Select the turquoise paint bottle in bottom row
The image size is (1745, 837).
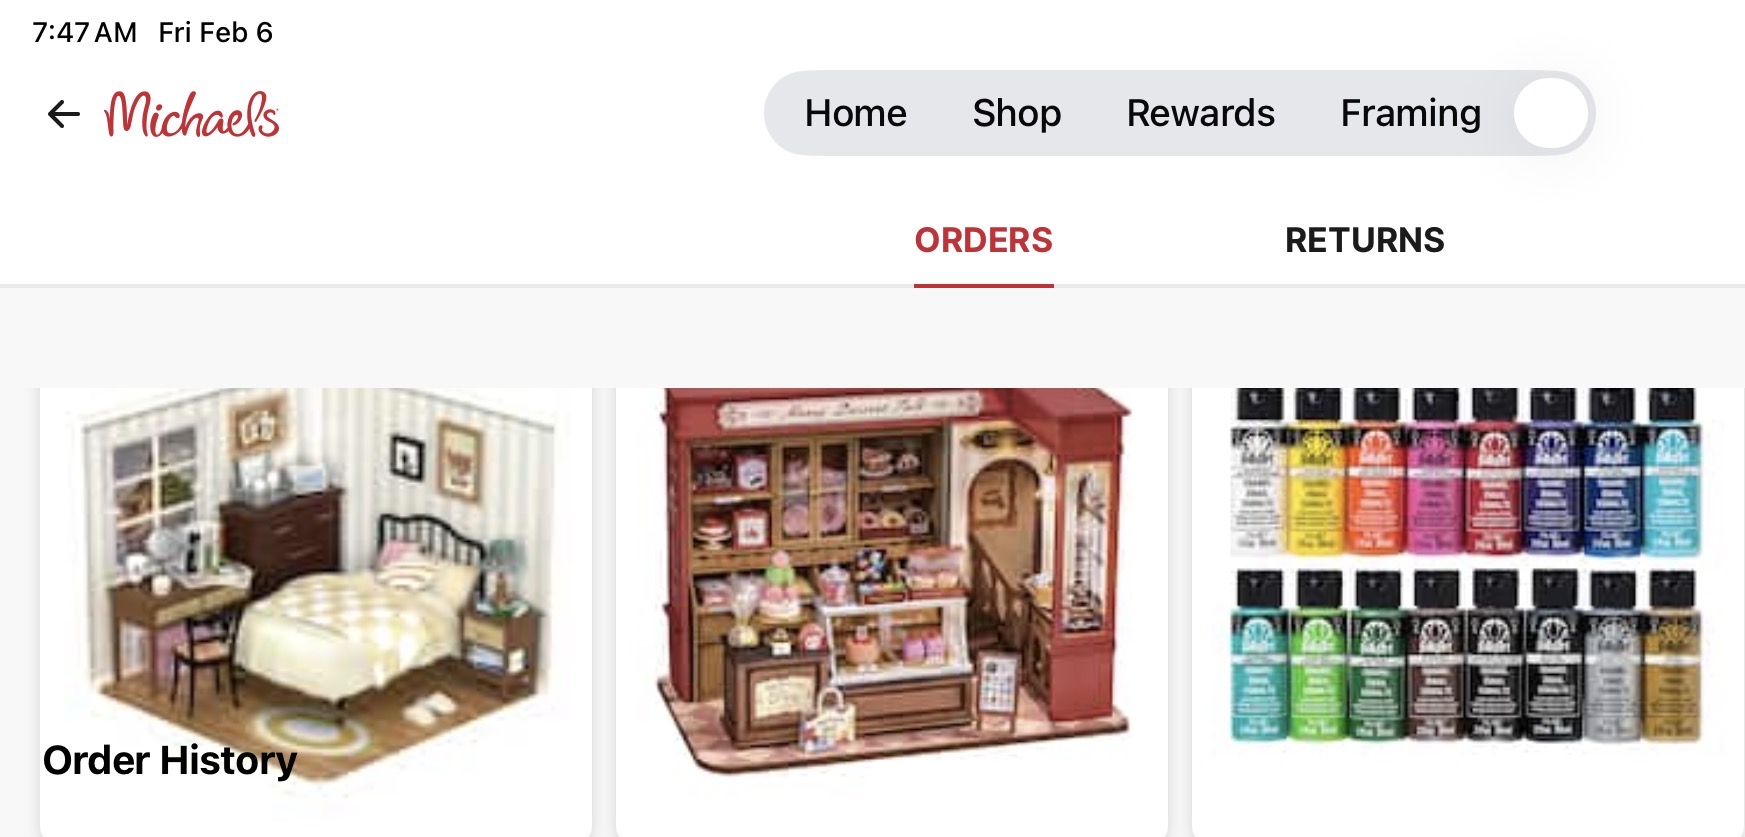pos(1258,655)
